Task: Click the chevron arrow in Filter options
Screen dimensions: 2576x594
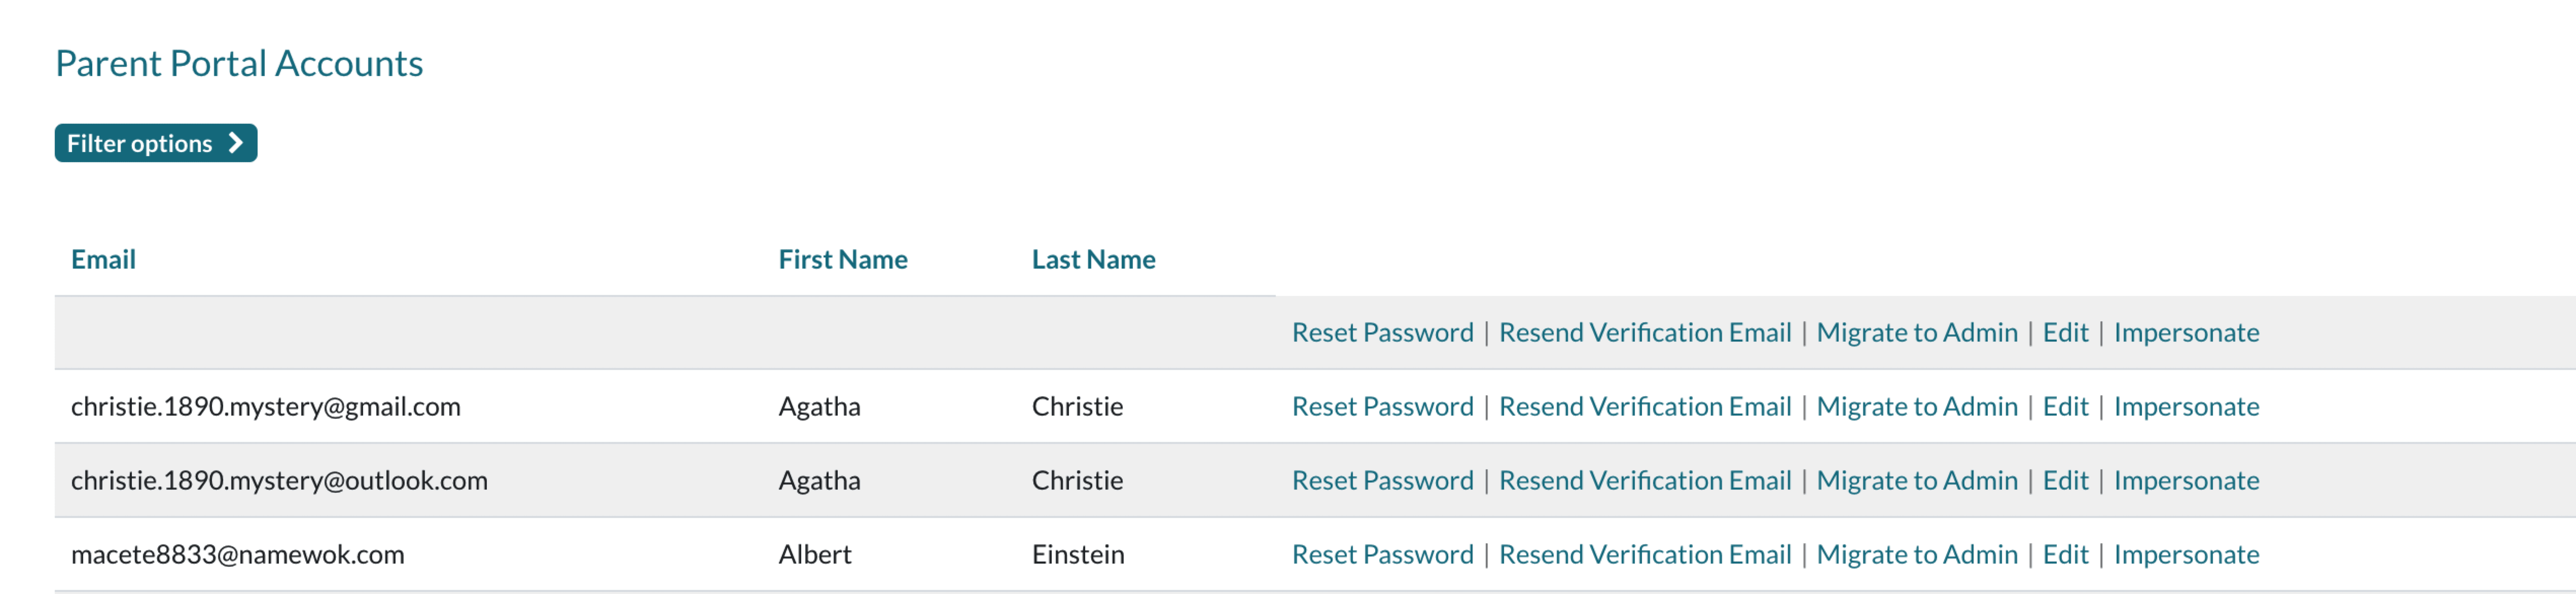Action: click(236, 143)
